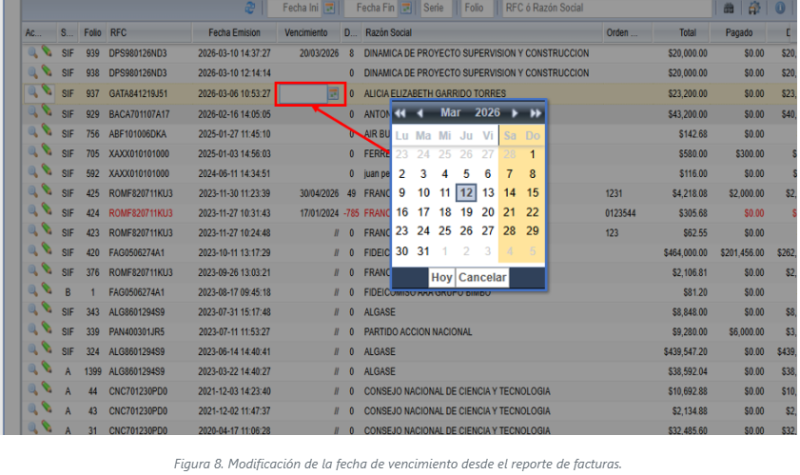Screen dimensions: 800x475
Task: Click the pencil icon on the folio 938 row
Action: pos(46,71)
